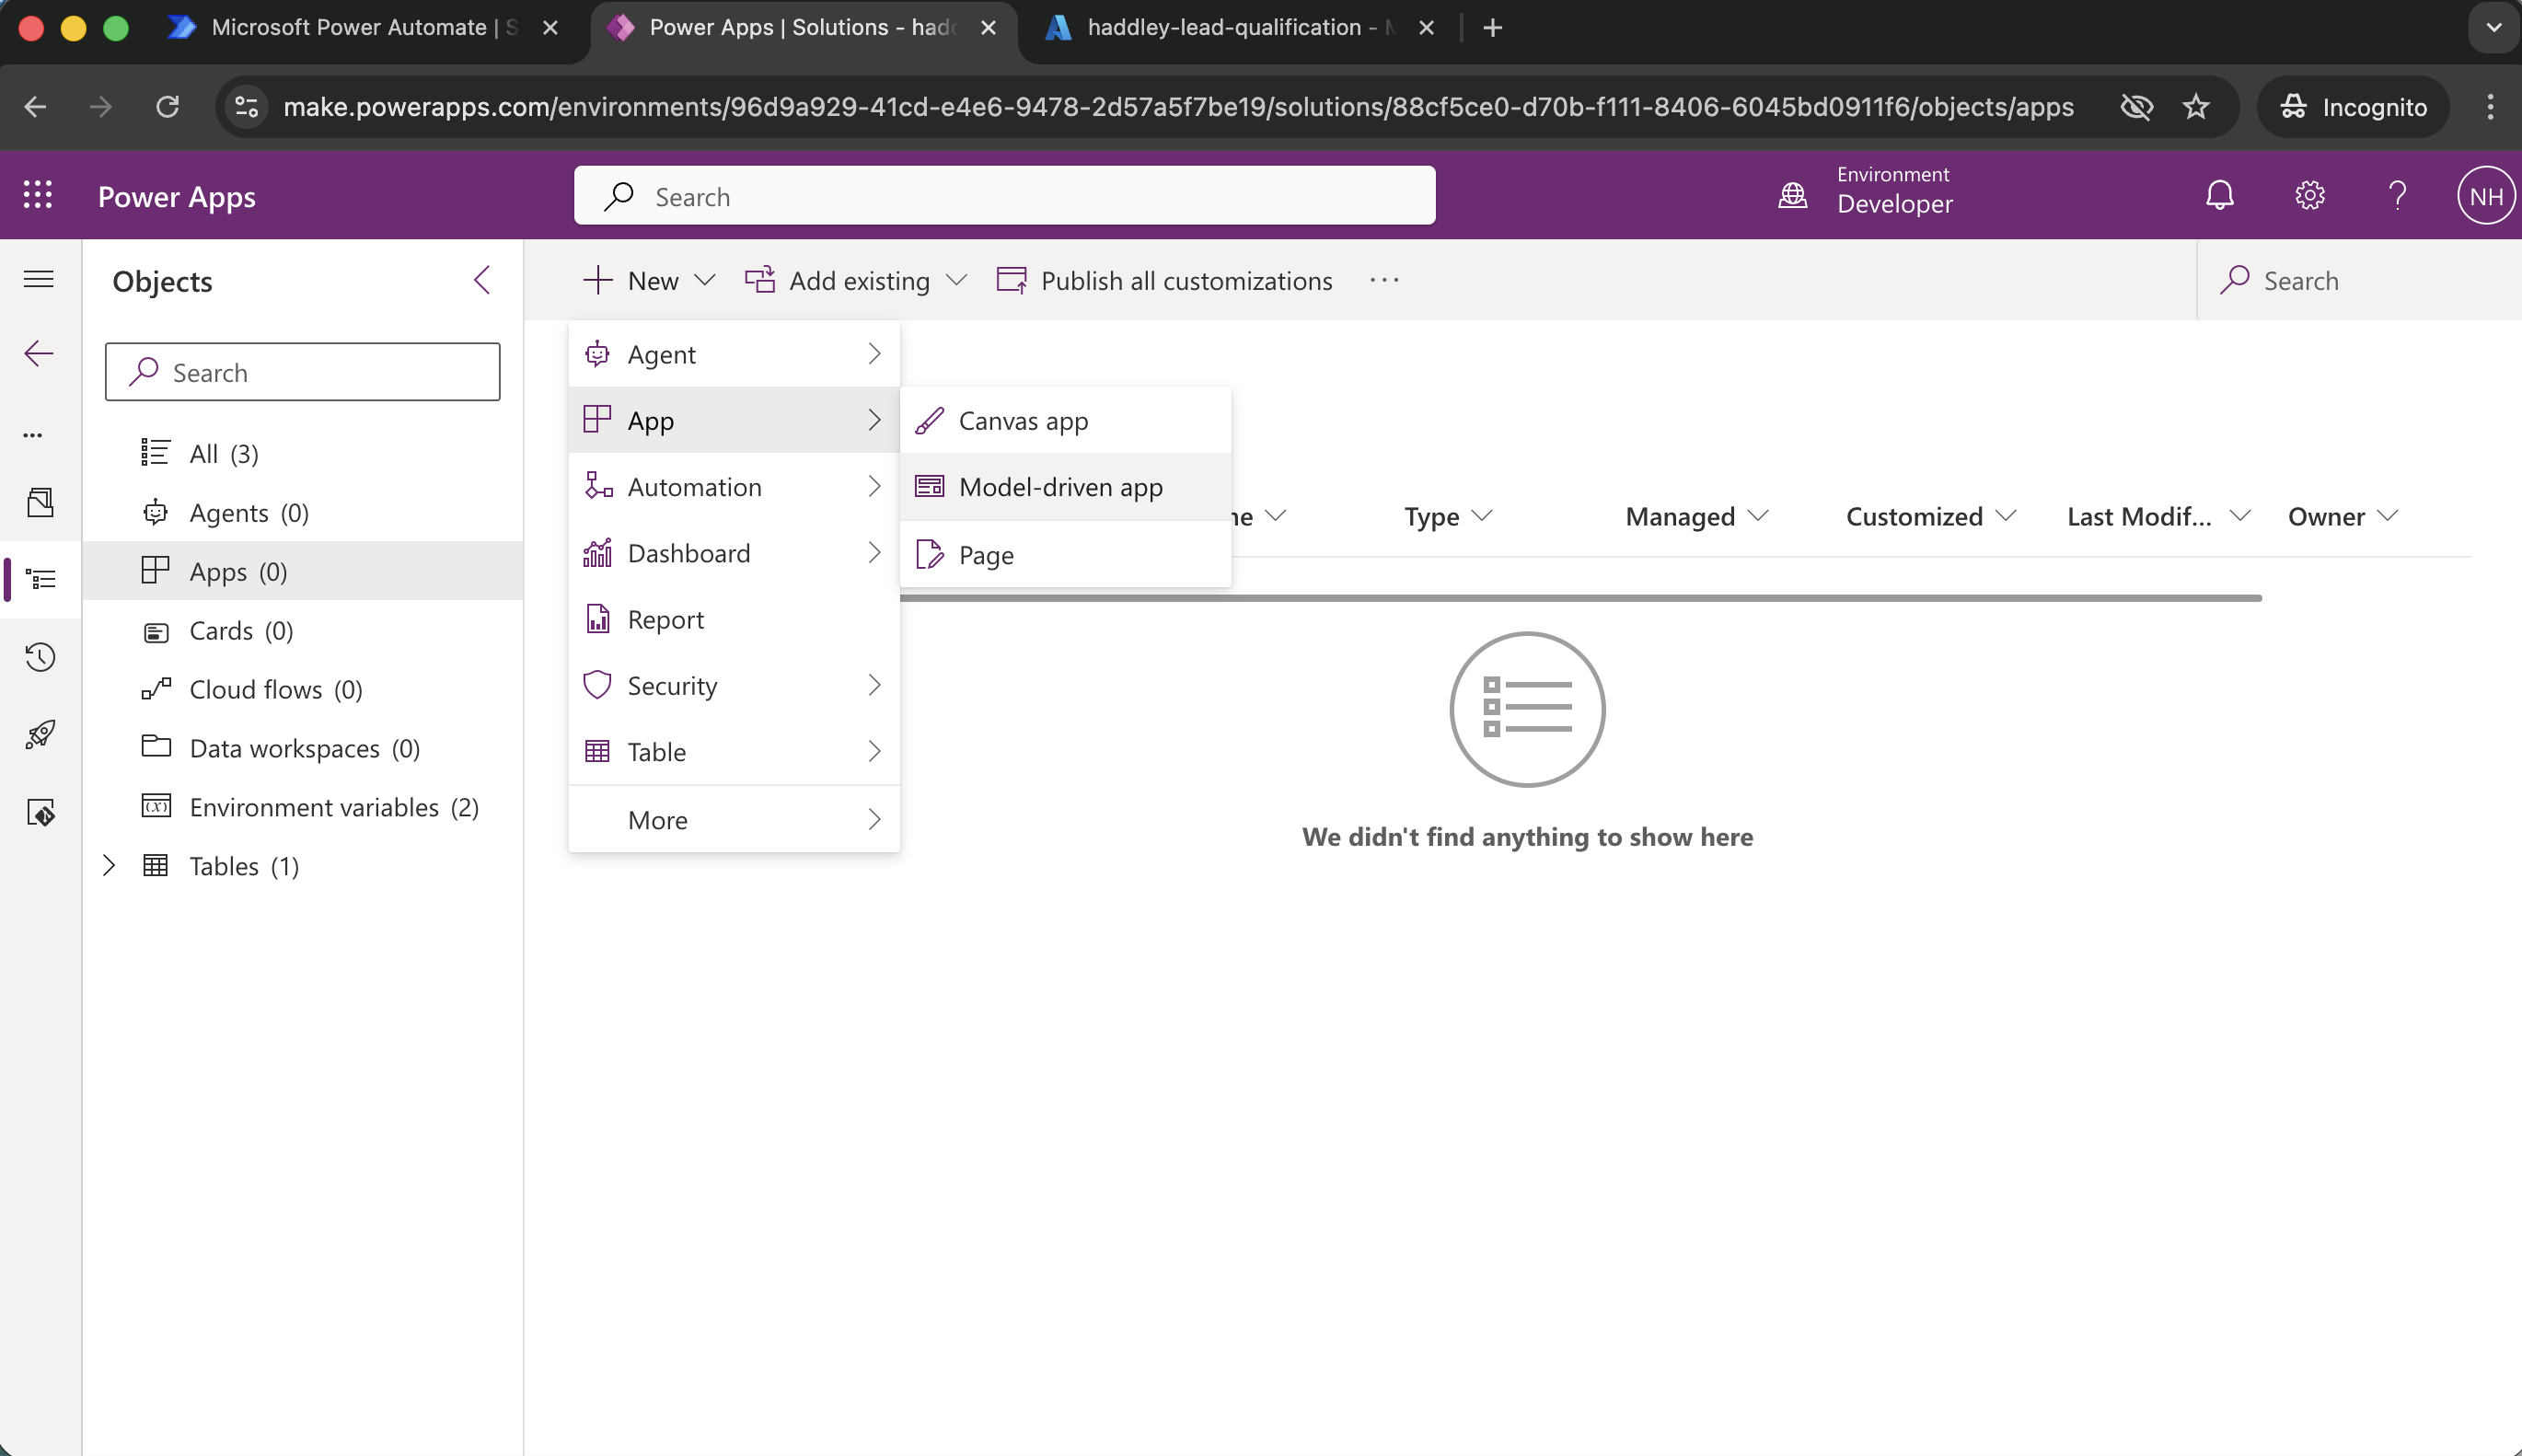The image size is (2522, 1456).
Task: Open the Table submenu
Action: tap(734, 752)
